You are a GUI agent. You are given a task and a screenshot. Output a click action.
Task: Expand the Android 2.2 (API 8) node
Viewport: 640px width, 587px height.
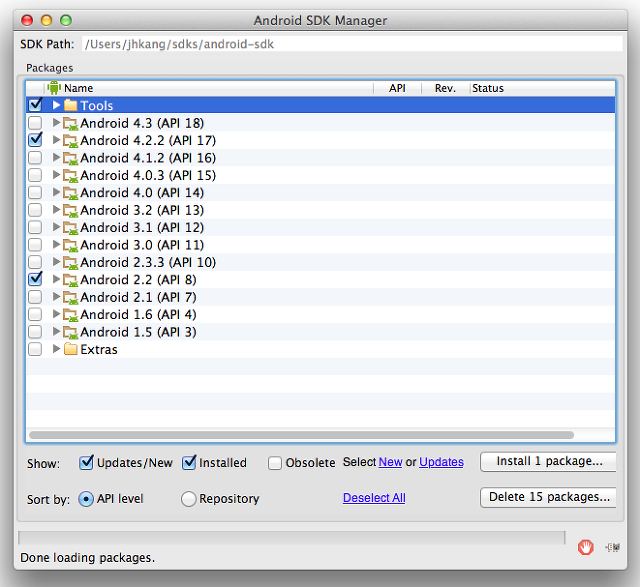click(x=56, y=279)
